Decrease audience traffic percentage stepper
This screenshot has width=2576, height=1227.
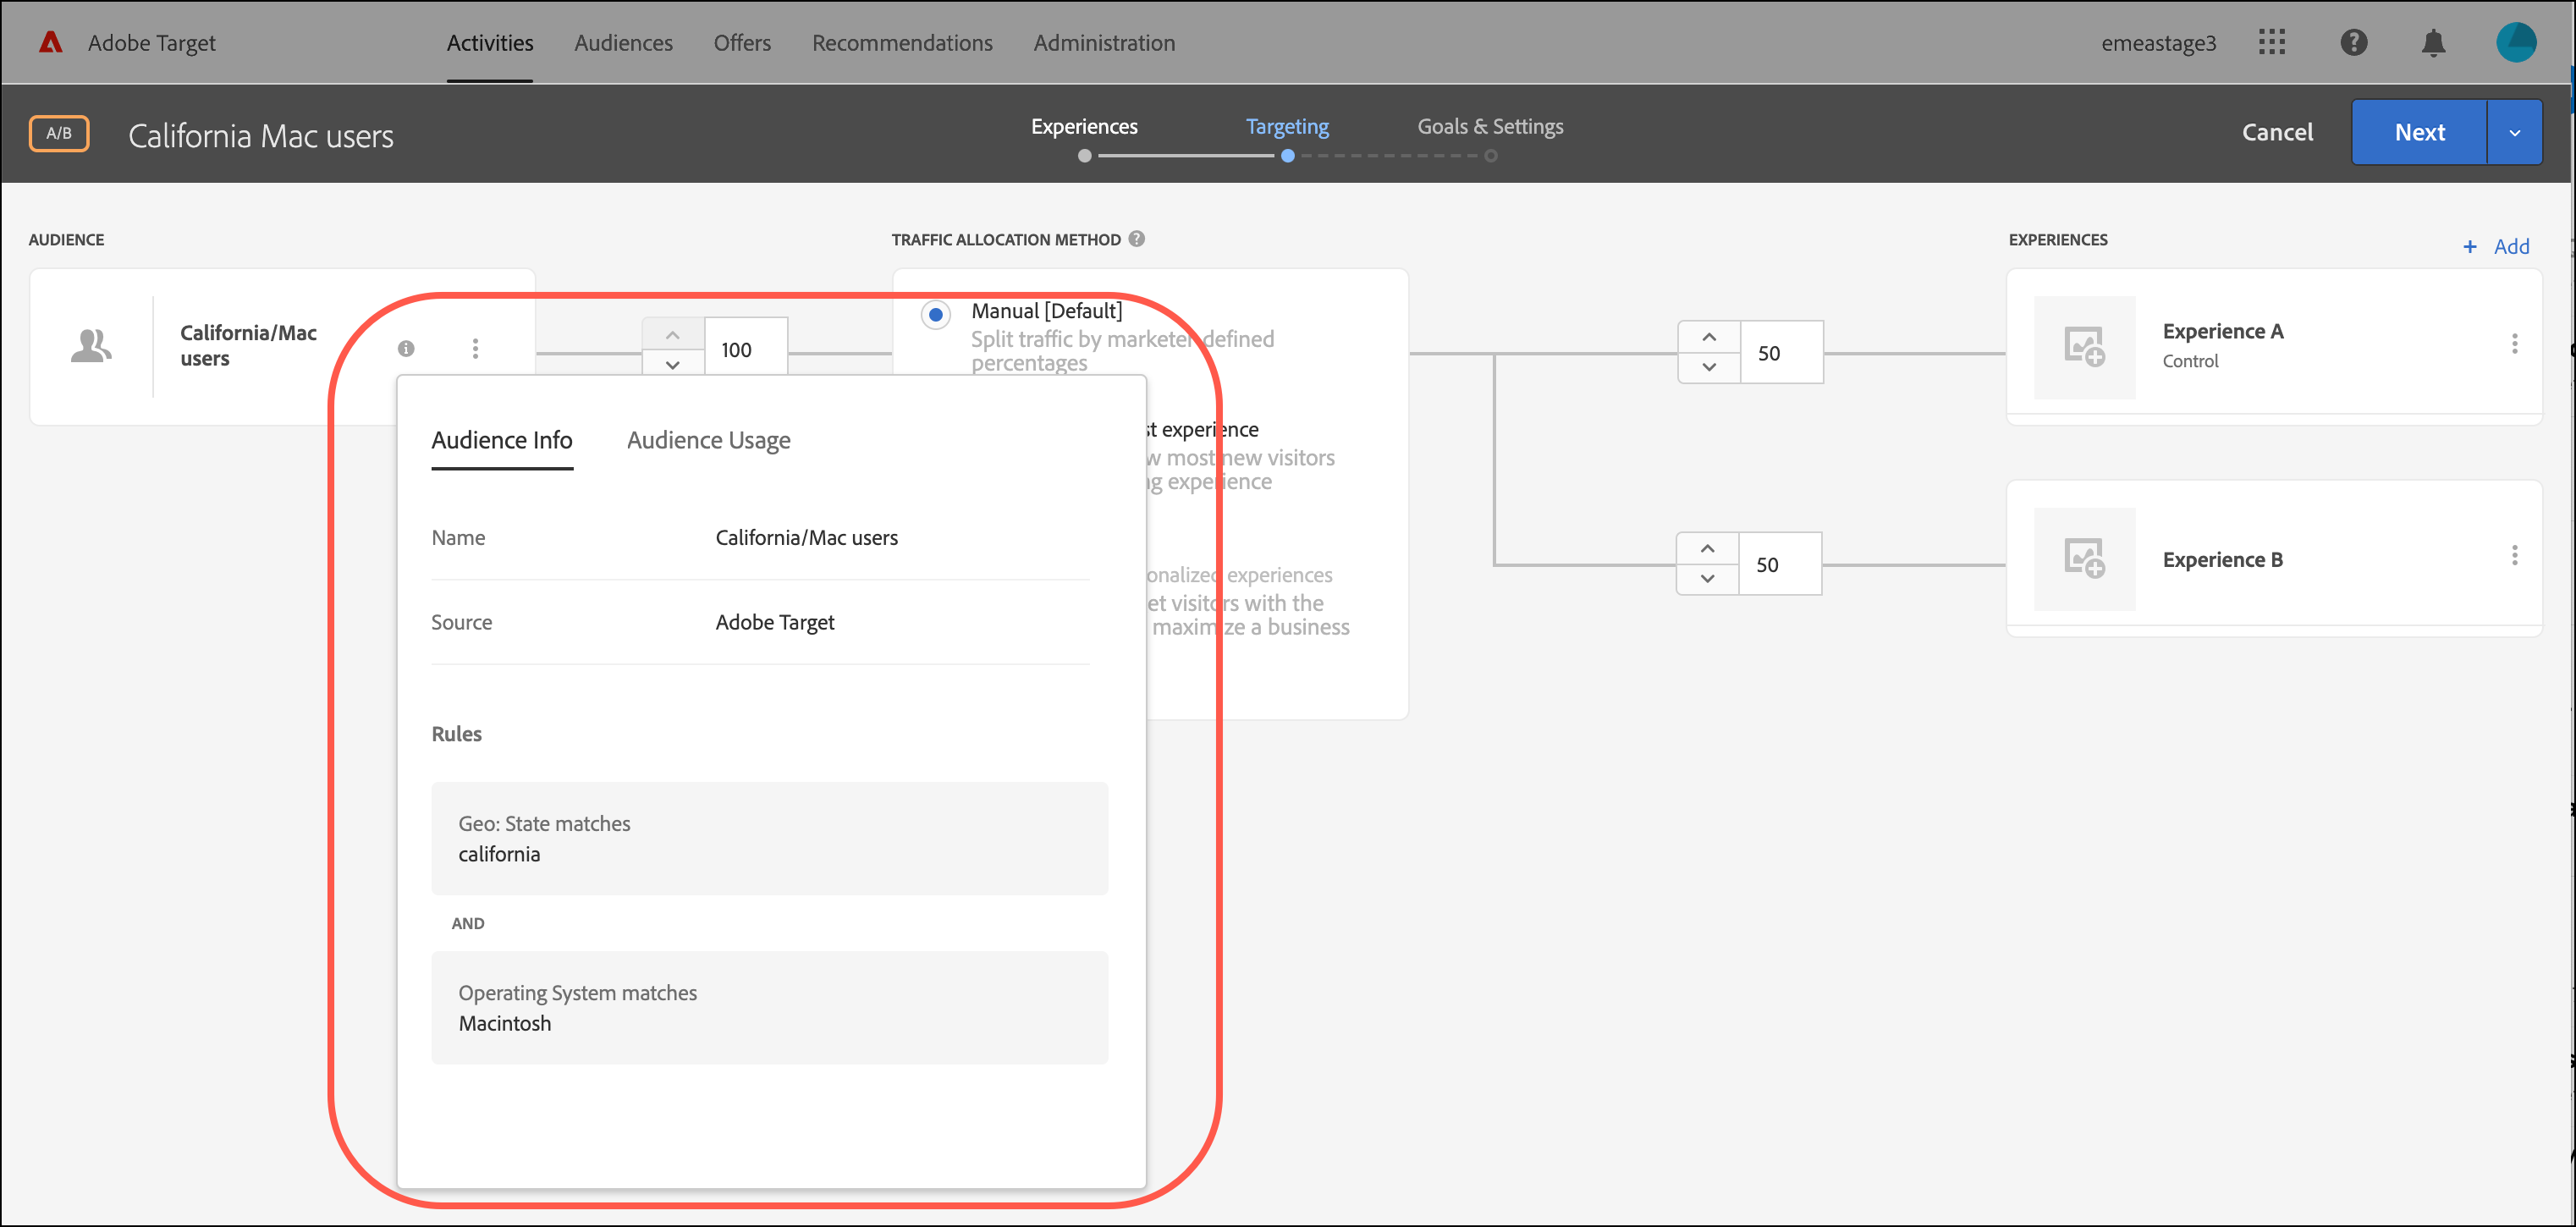(x=673, y=364)
